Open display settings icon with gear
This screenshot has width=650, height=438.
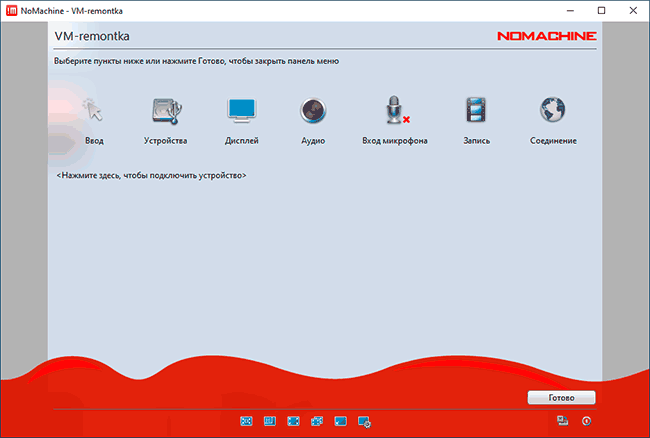[364, 422]
